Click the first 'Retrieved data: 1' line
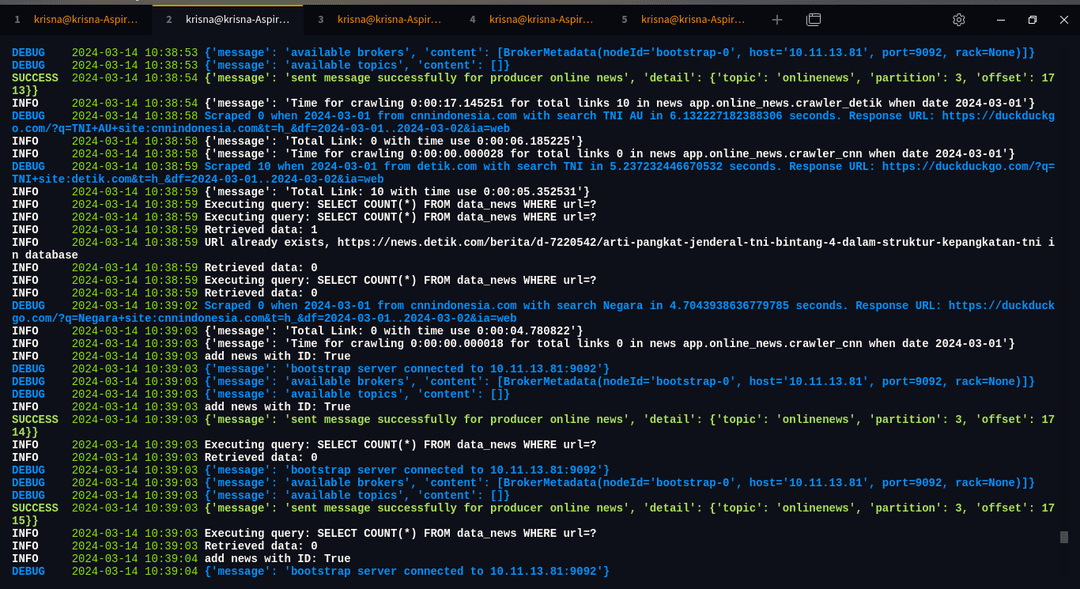The width and height of the screenshot is (1080, 589). pos(261,229)
